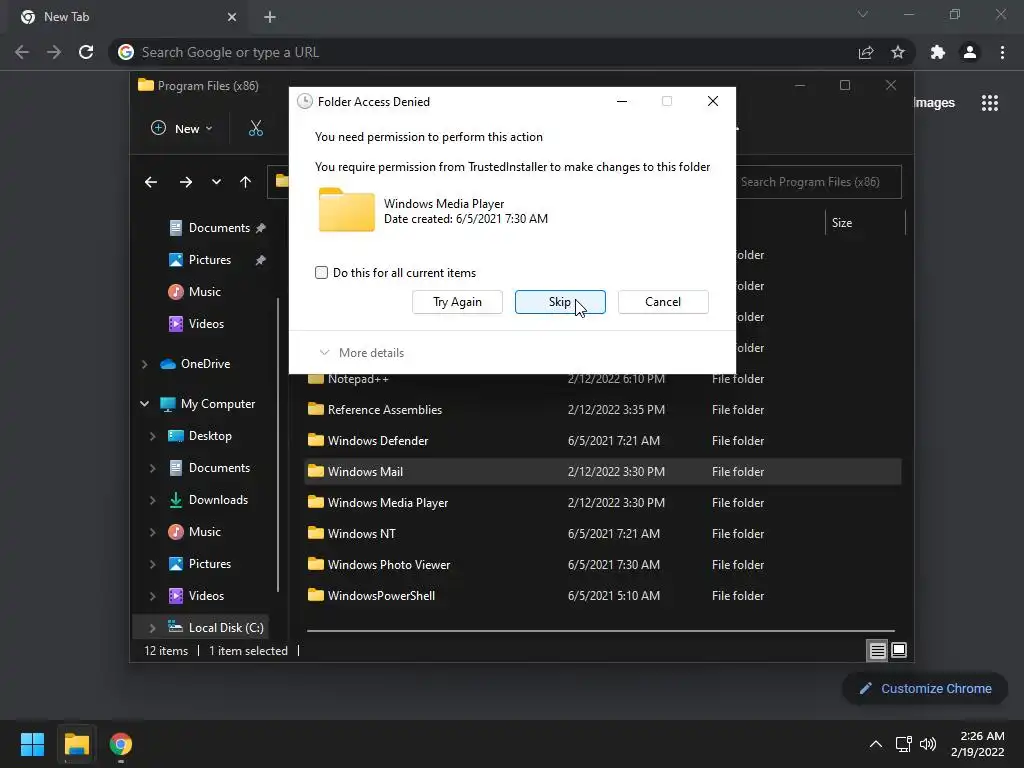The height and width of the screenshot is (768, 1024).
Task: Unpin Documents using its pin icon
Action: coord(261,228)
